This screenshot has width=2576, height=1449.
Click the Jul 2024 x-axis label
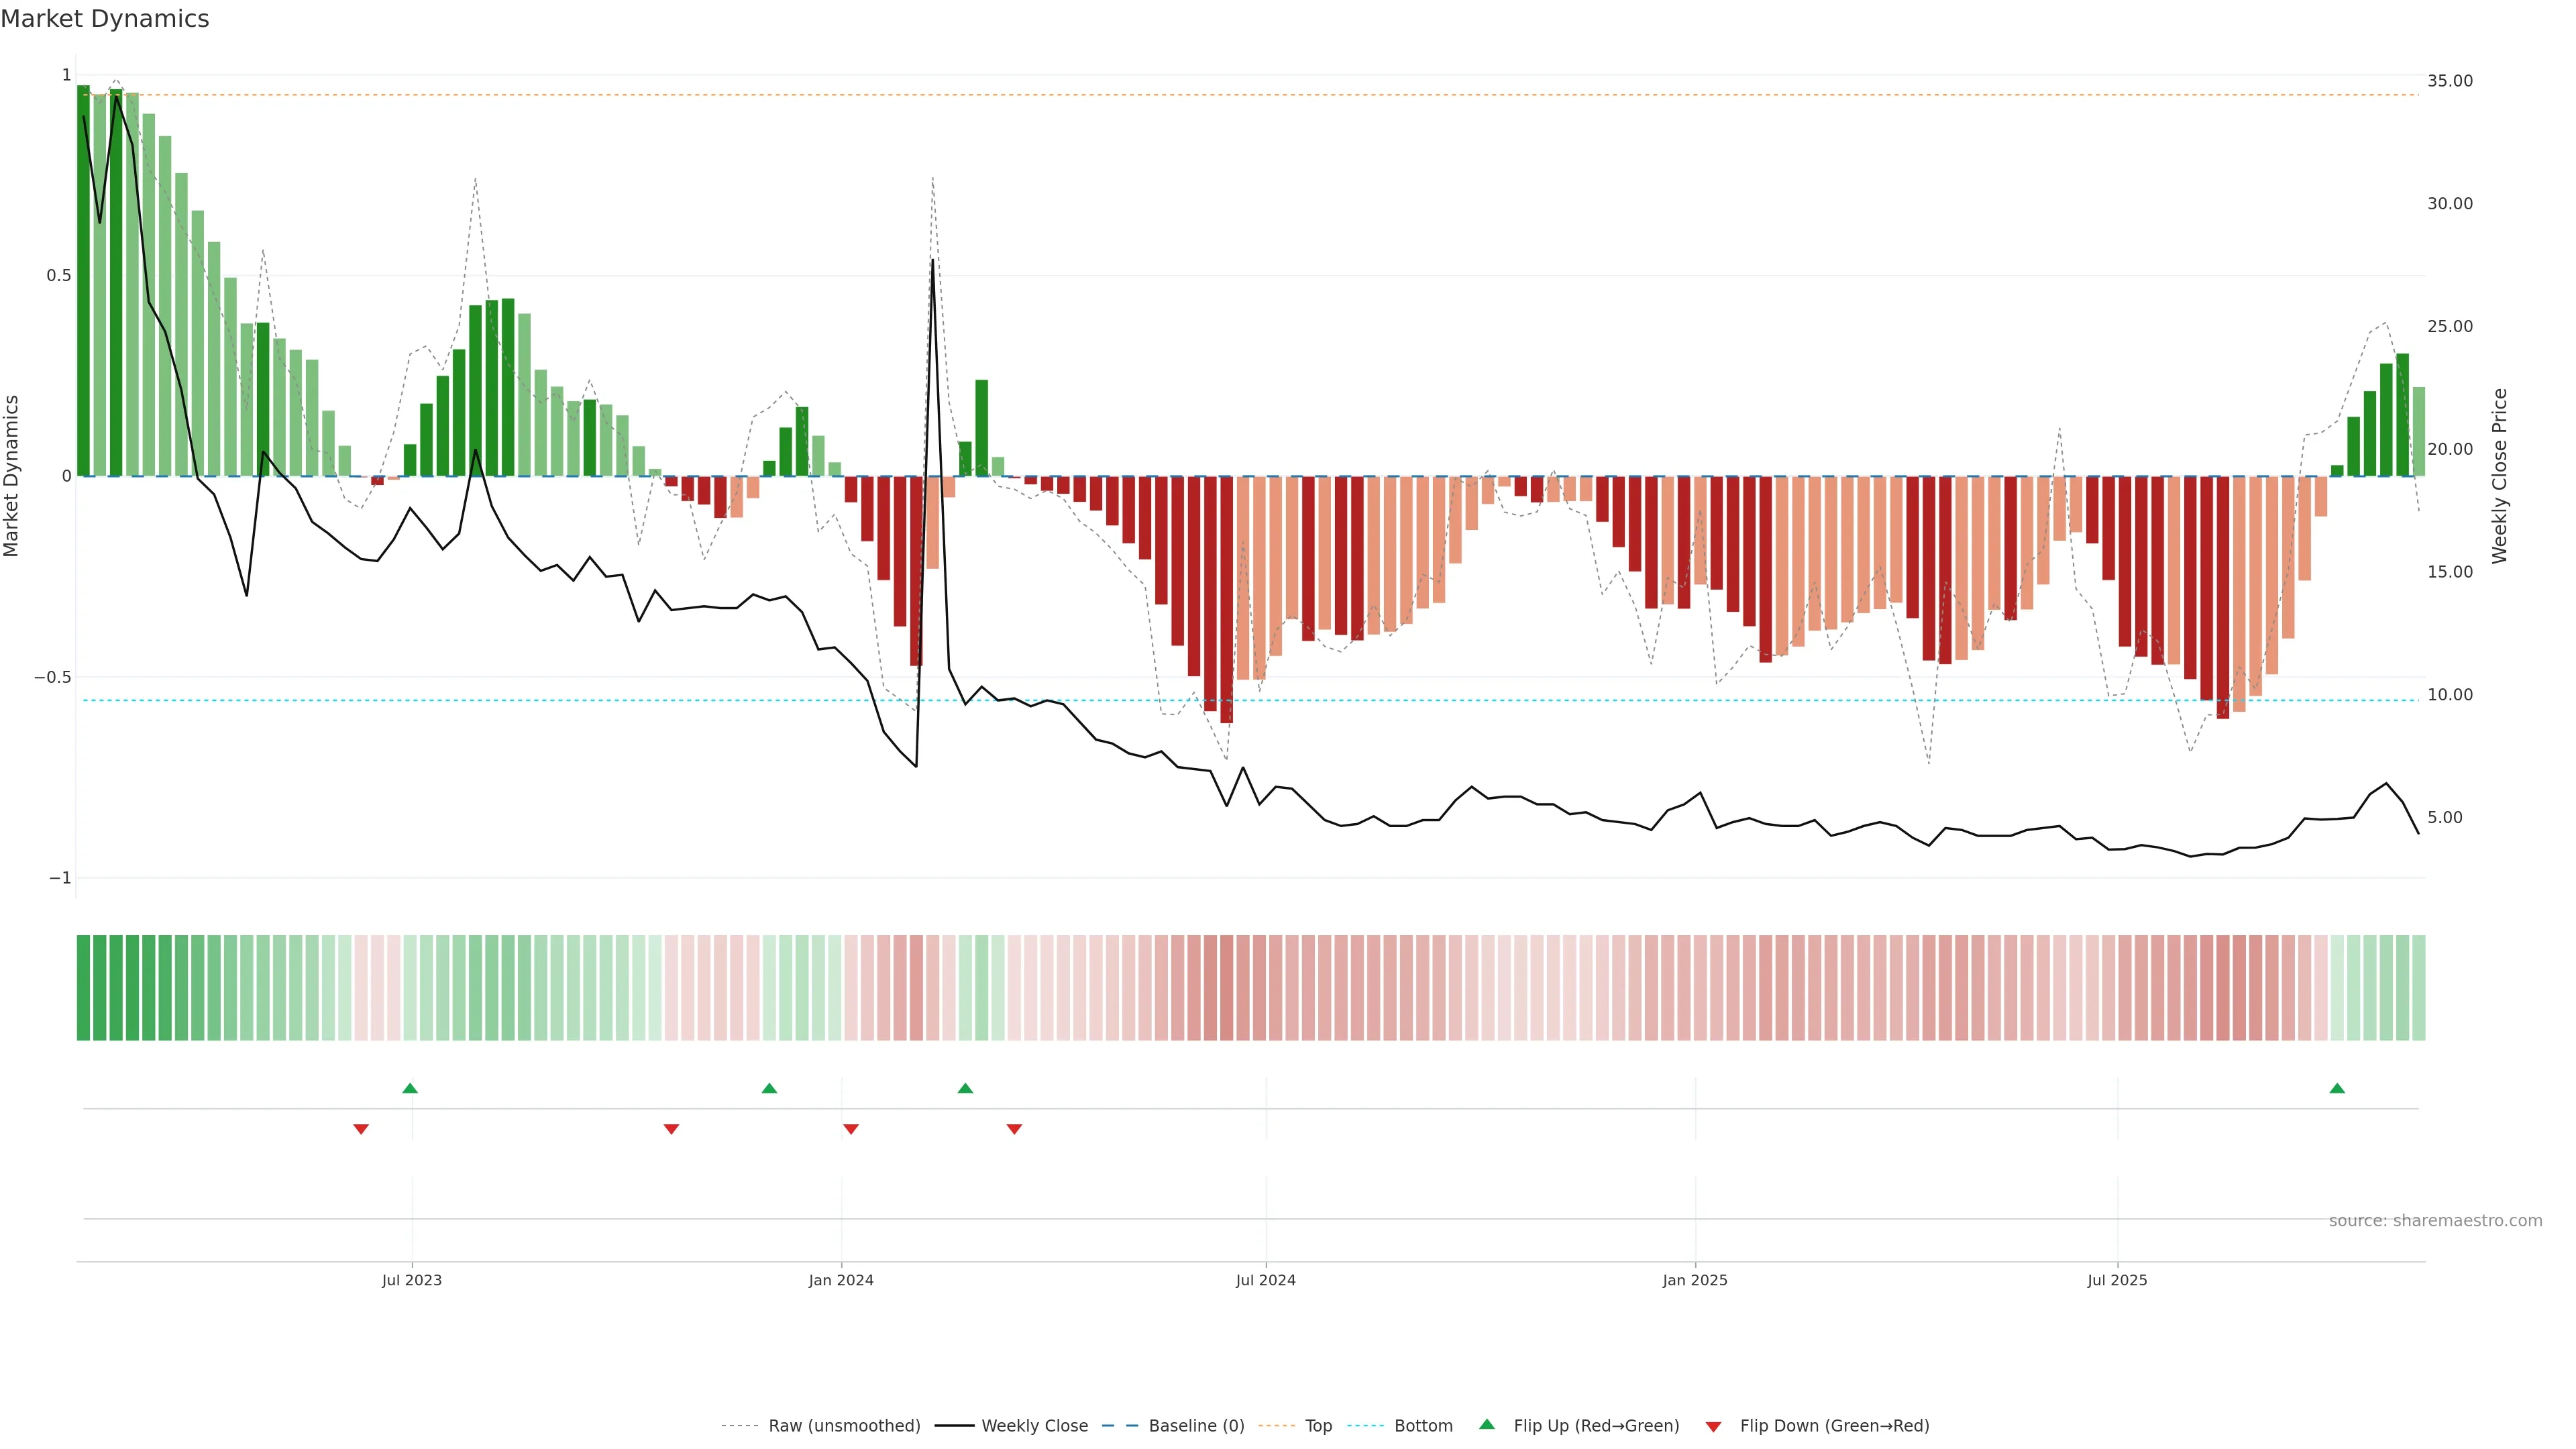pos(1265,1280)
